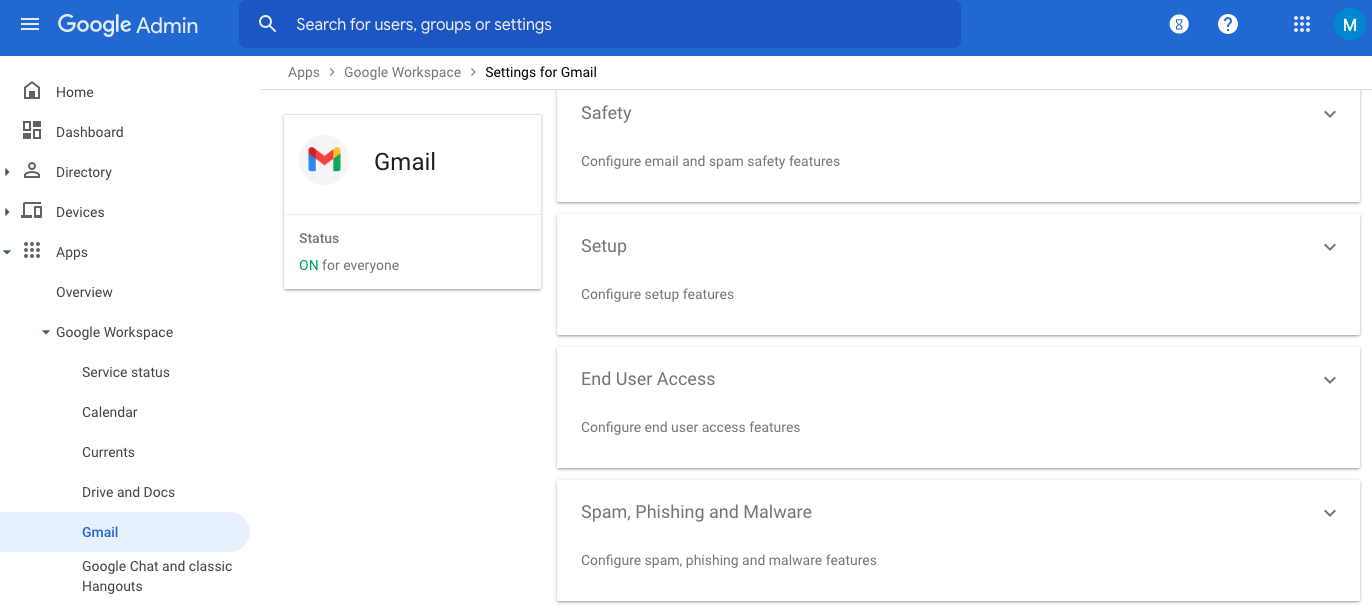
Task: Open Directory in sidebar
Action: coord(84,172)
